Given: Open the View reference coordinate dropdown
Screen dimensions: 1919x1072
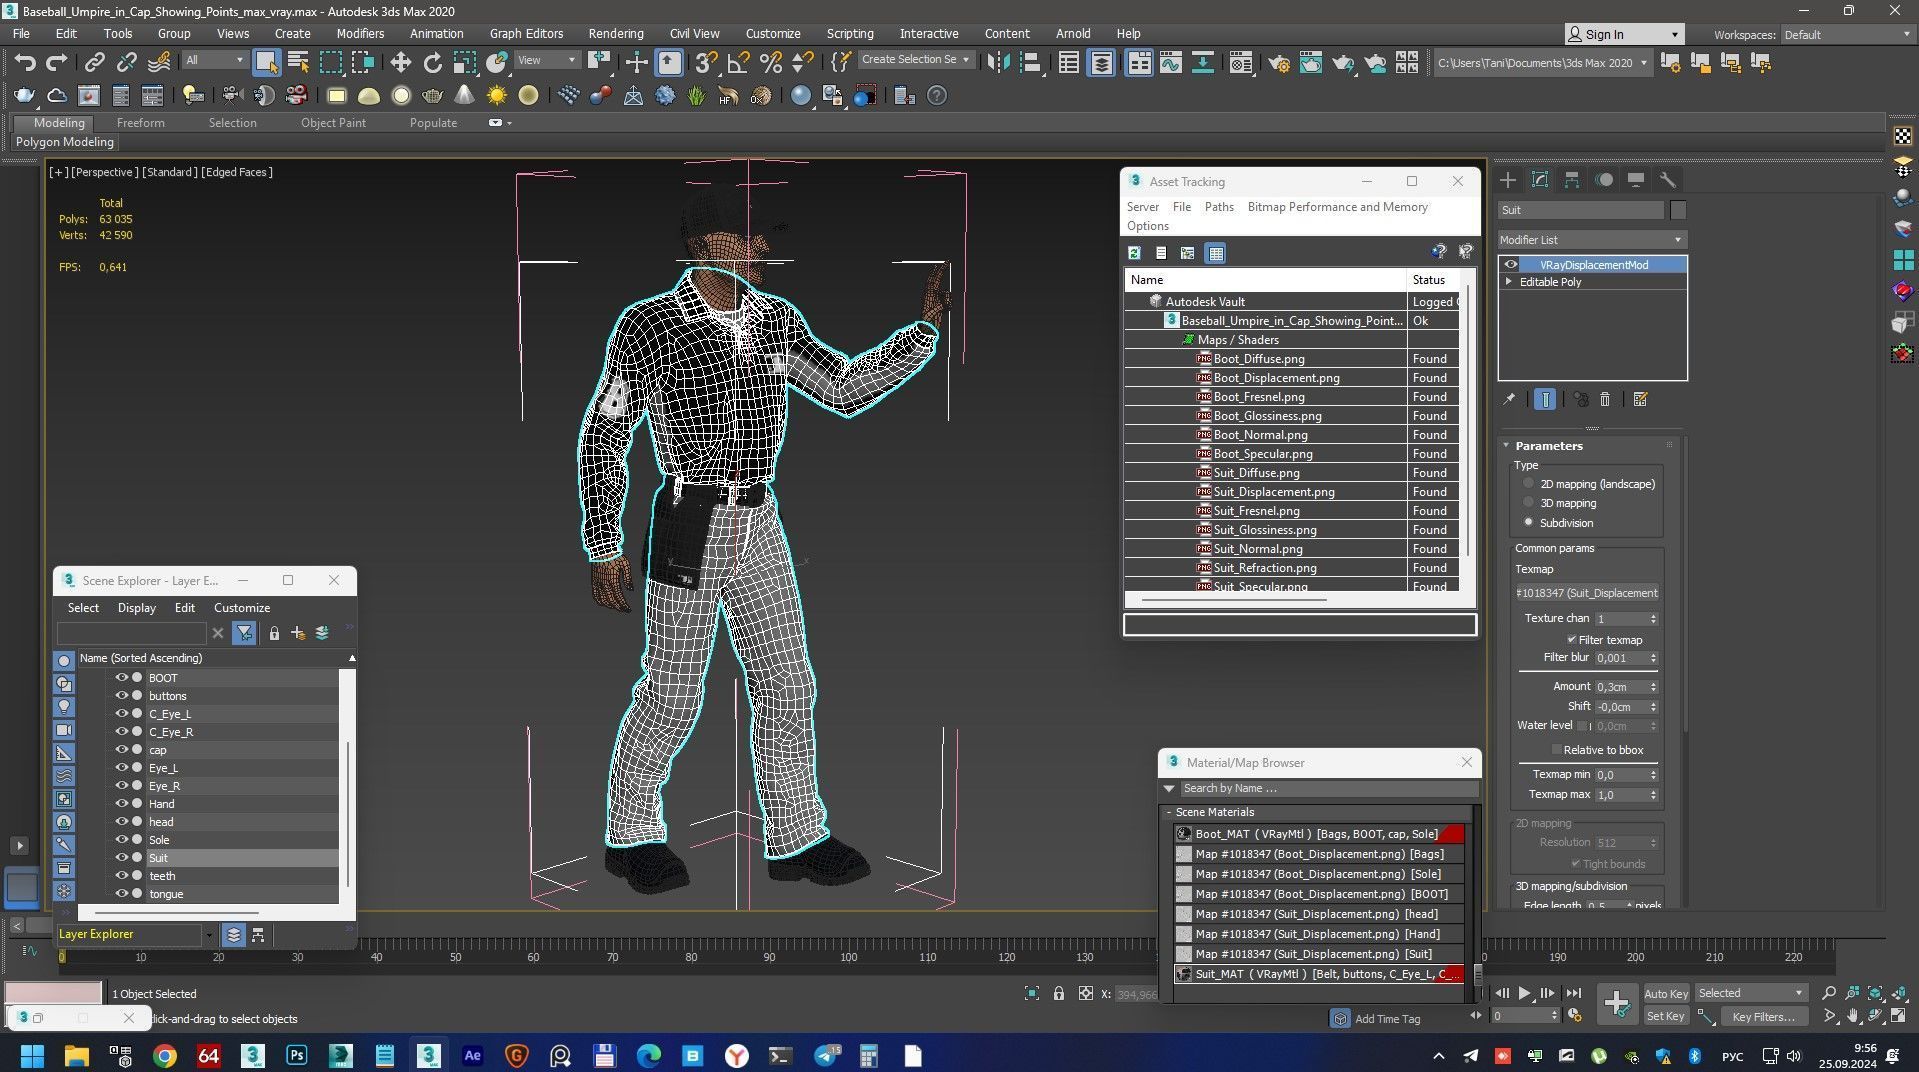Looking at the screenshot, I should click(x=546, y=60).
